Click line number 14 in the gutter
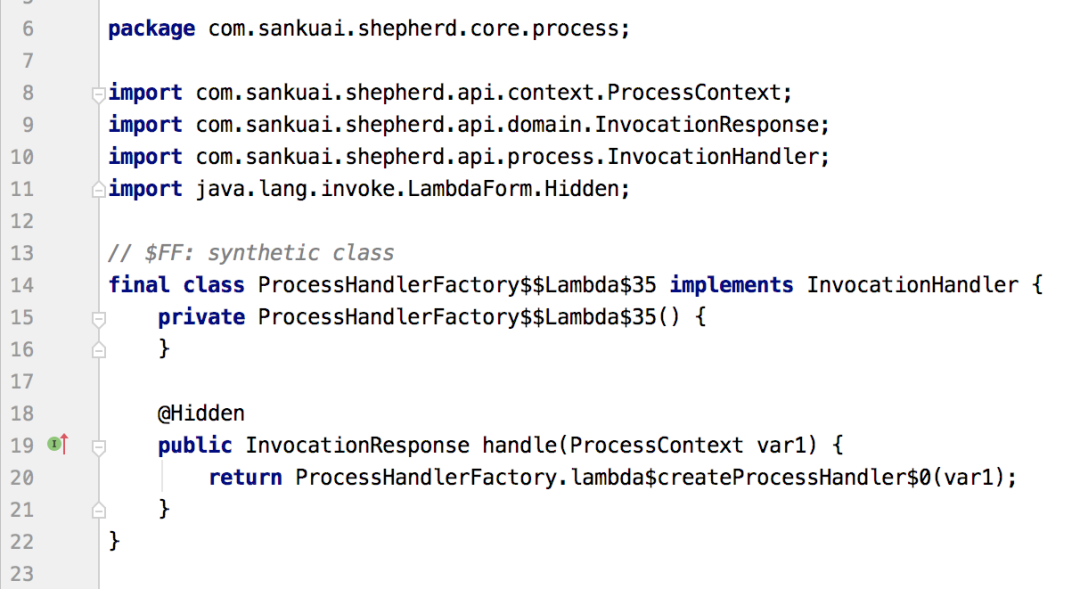This screenshot has height=589, width=1080. coord(22,285)
